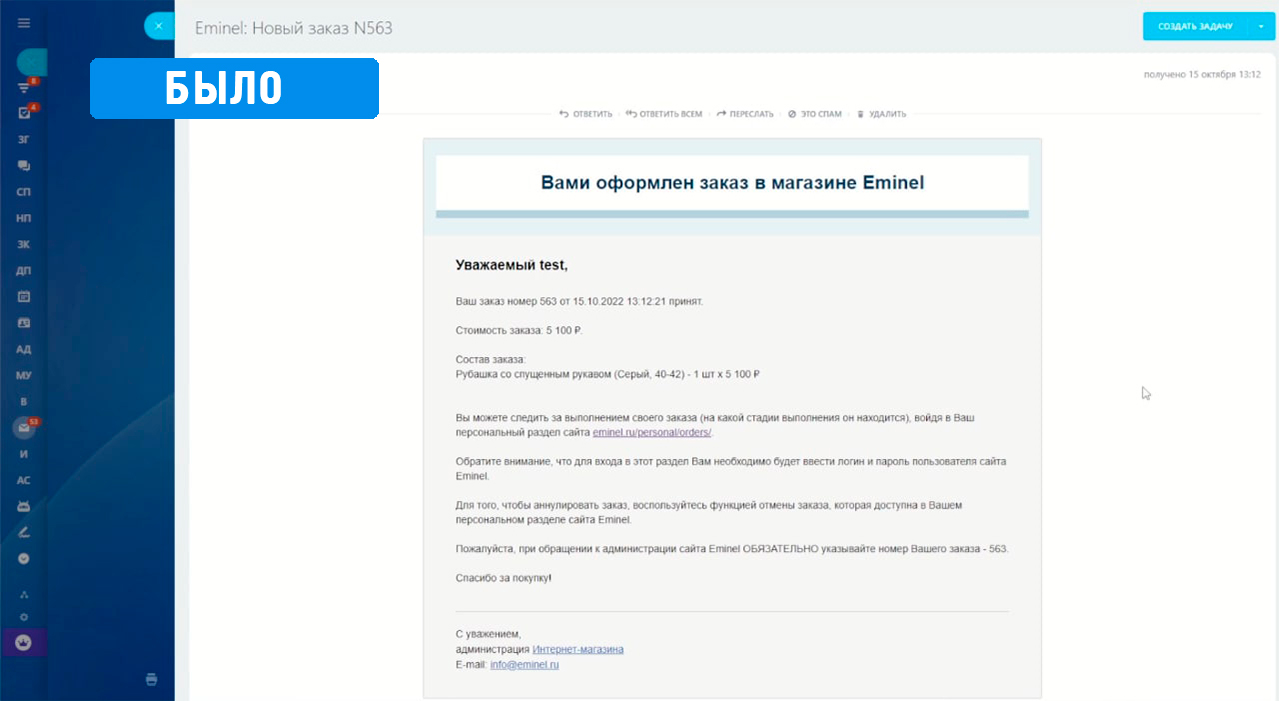Open the ЗК sidebar item

point(24,244)
